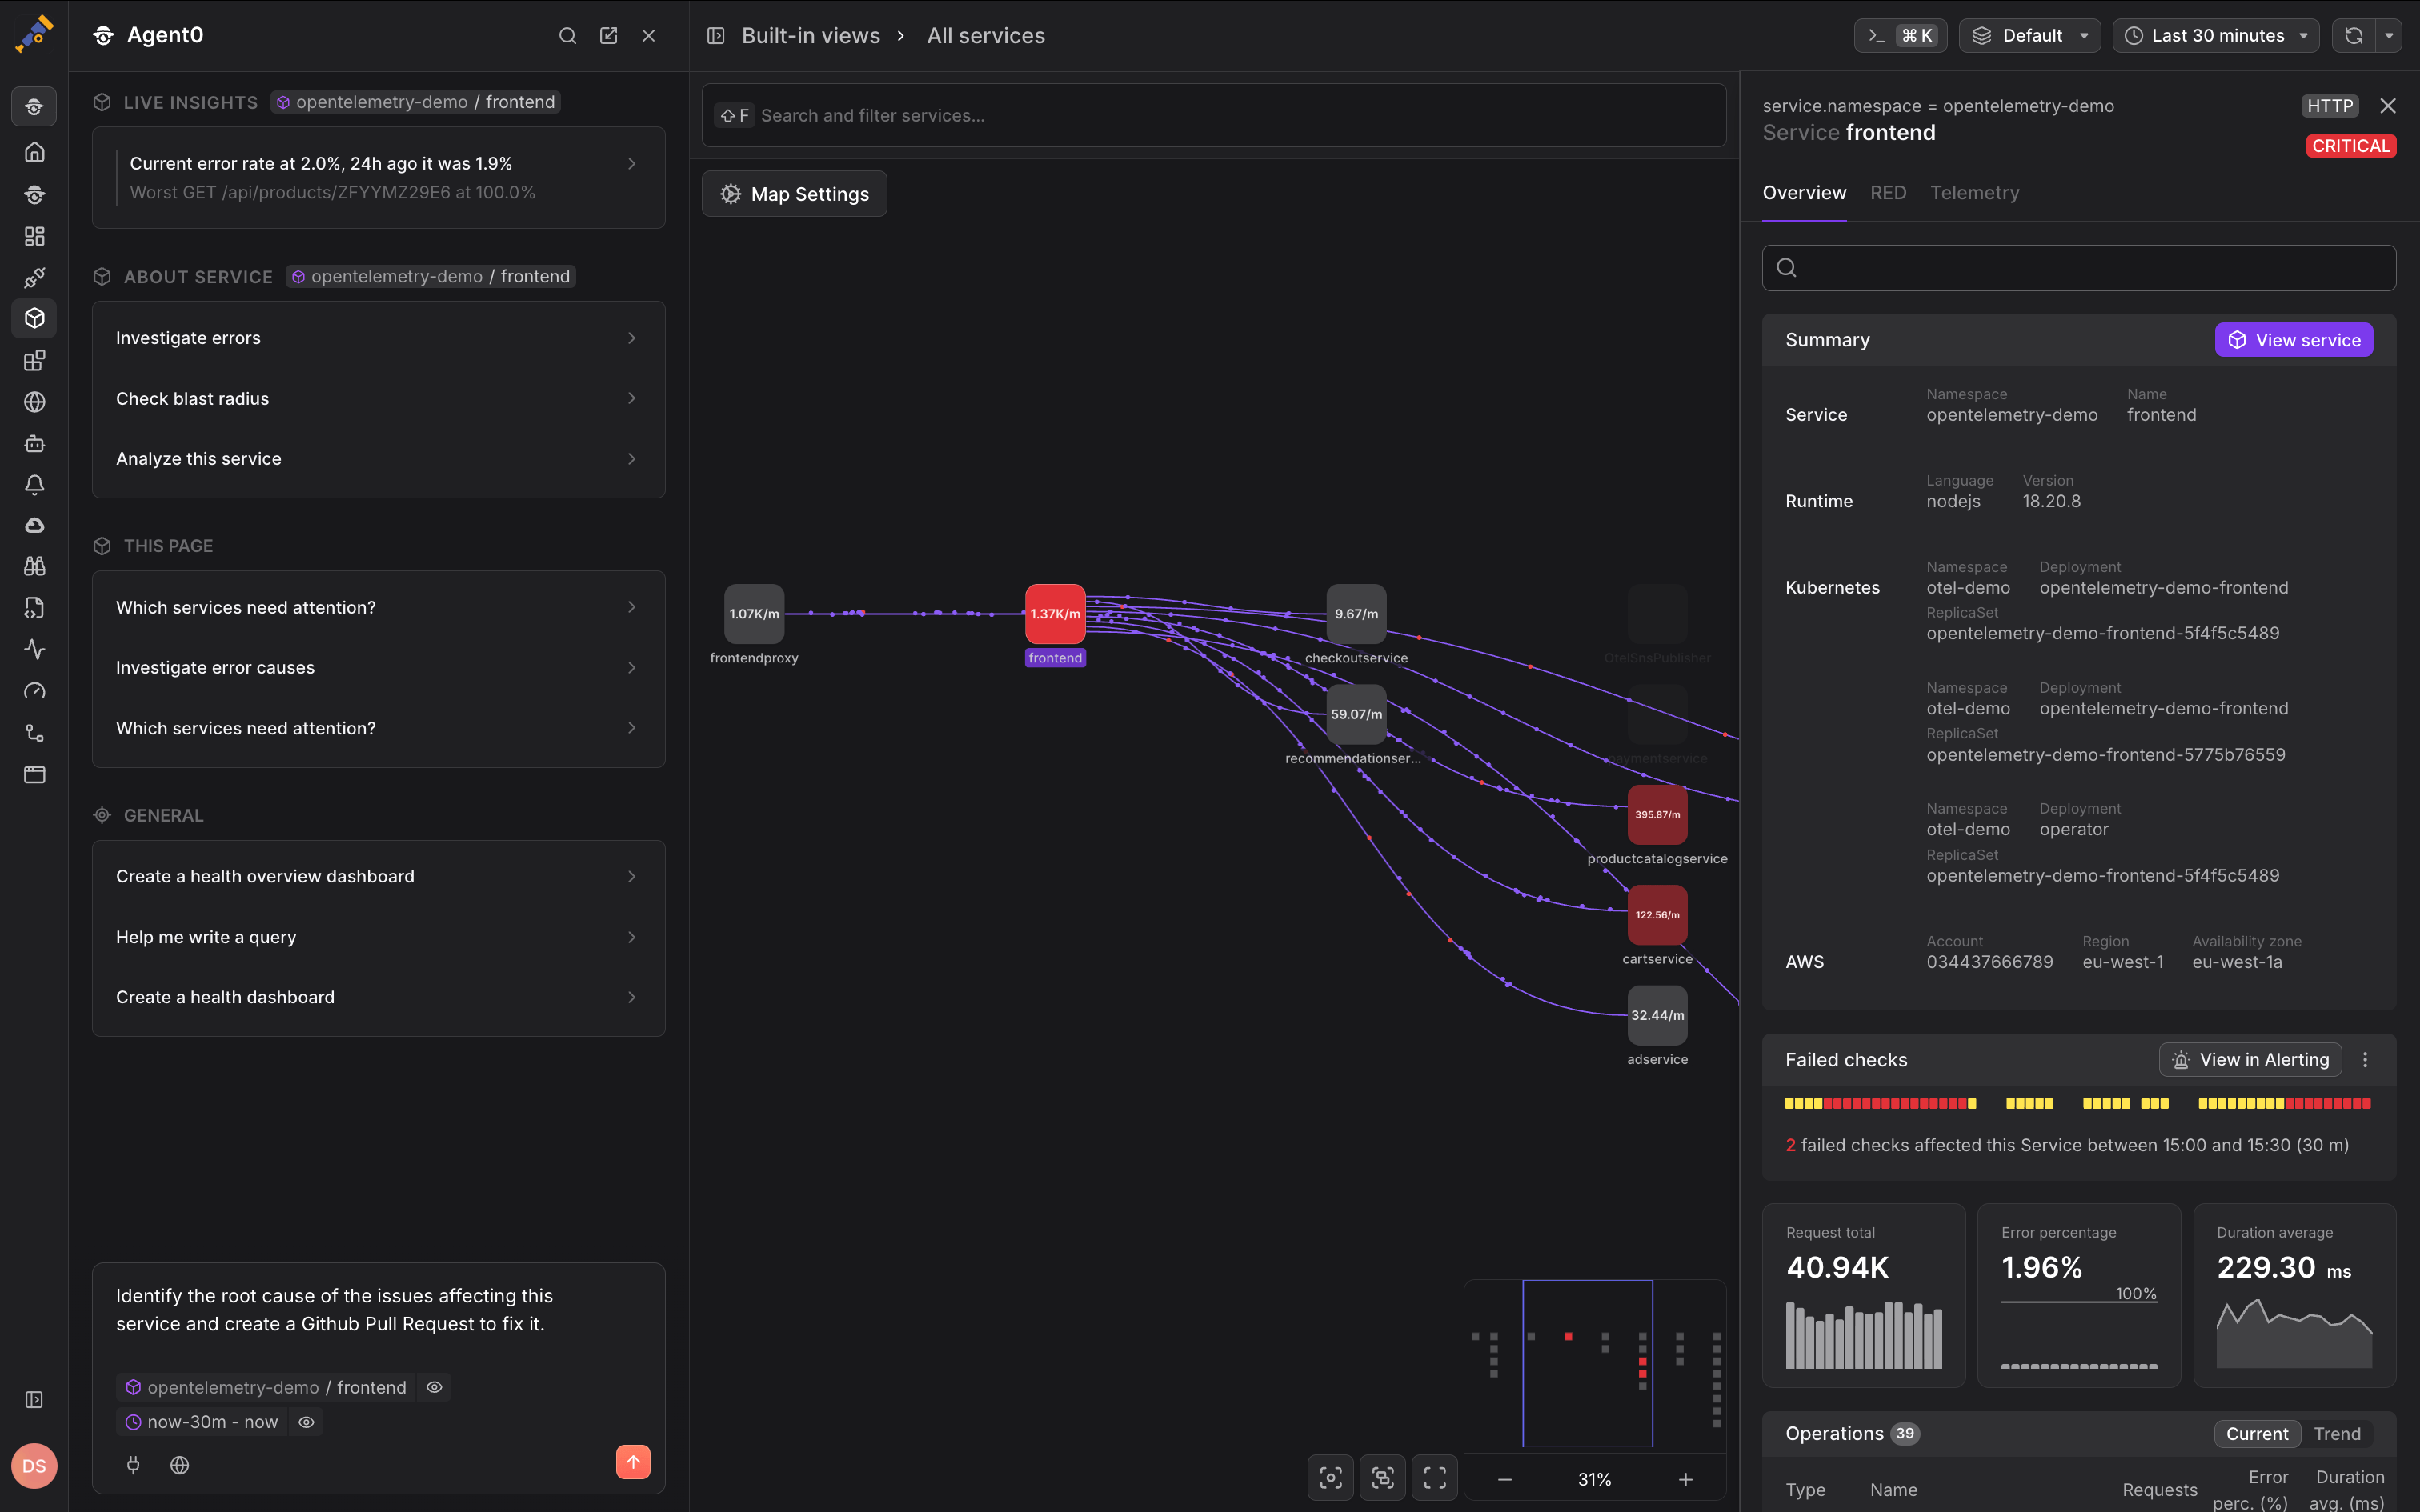
Task: Click the refresh icon in top bar
Action: pos(2354,36)
